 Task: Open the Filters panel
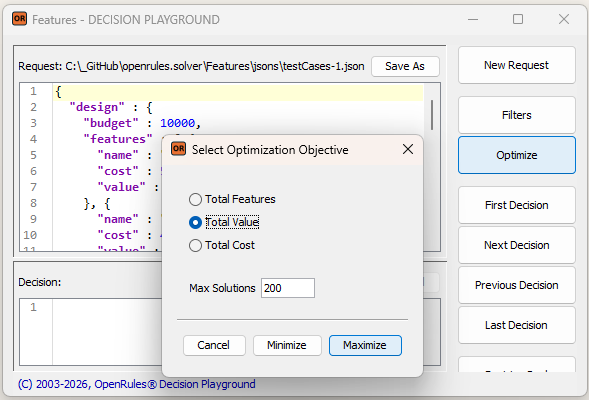click(517, 115)
